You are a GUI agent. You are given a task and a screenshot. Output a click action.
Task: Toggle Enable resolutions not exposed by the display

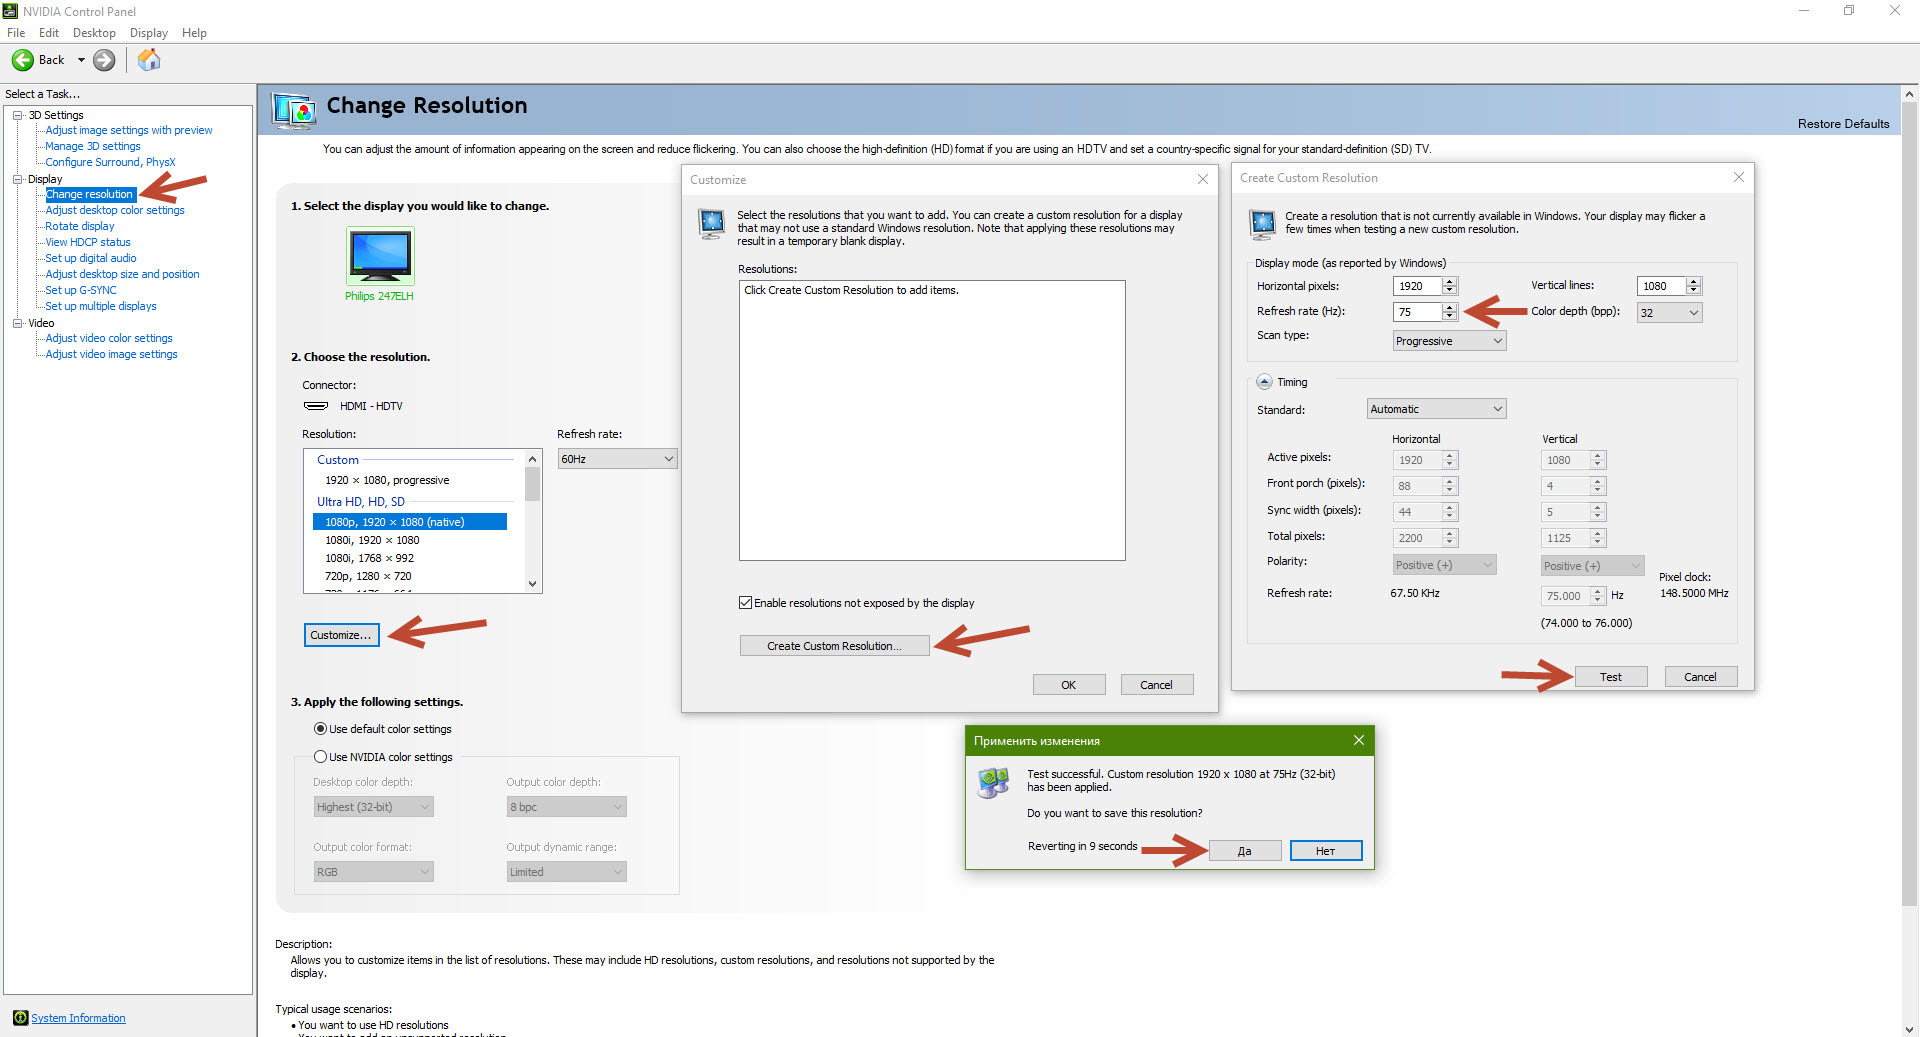pos(745,602)
